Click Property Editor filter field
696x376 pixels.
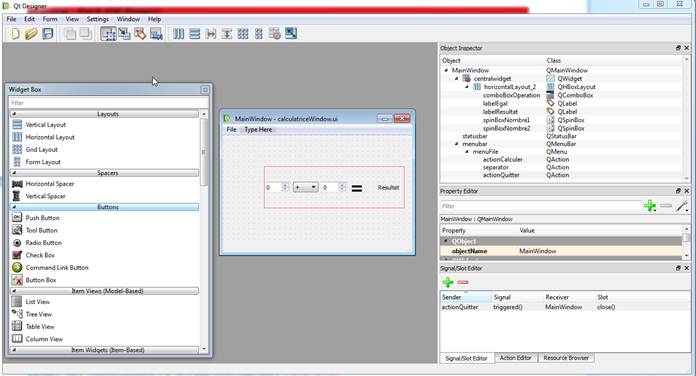coord(540,206)
